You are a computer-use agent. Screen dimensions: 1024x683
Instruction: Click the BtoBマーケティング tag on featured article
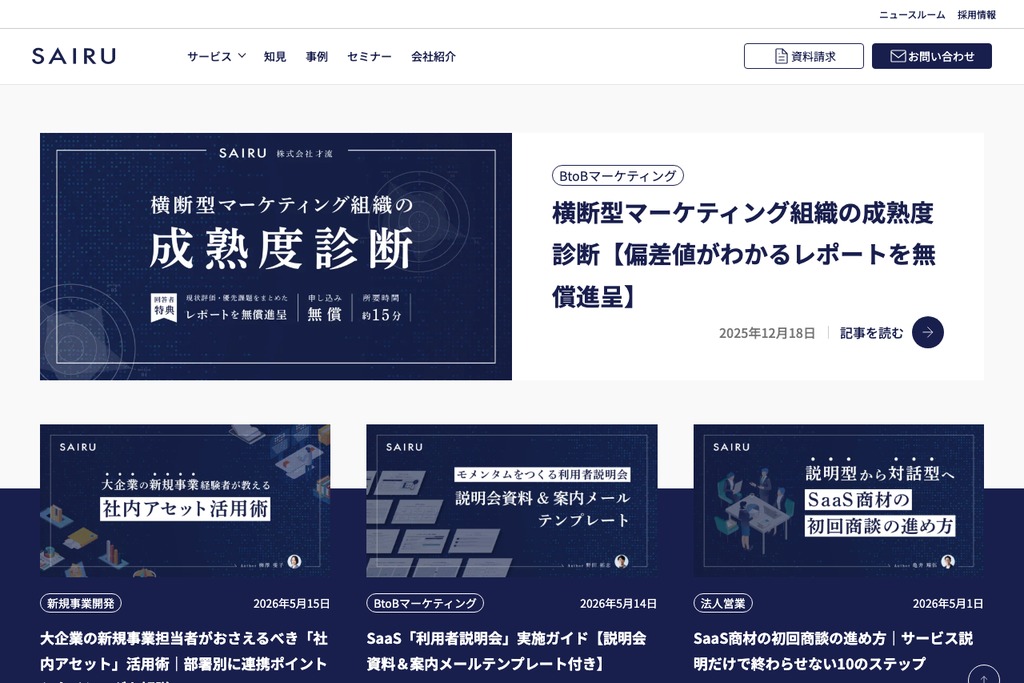click(x=618, y=176)
